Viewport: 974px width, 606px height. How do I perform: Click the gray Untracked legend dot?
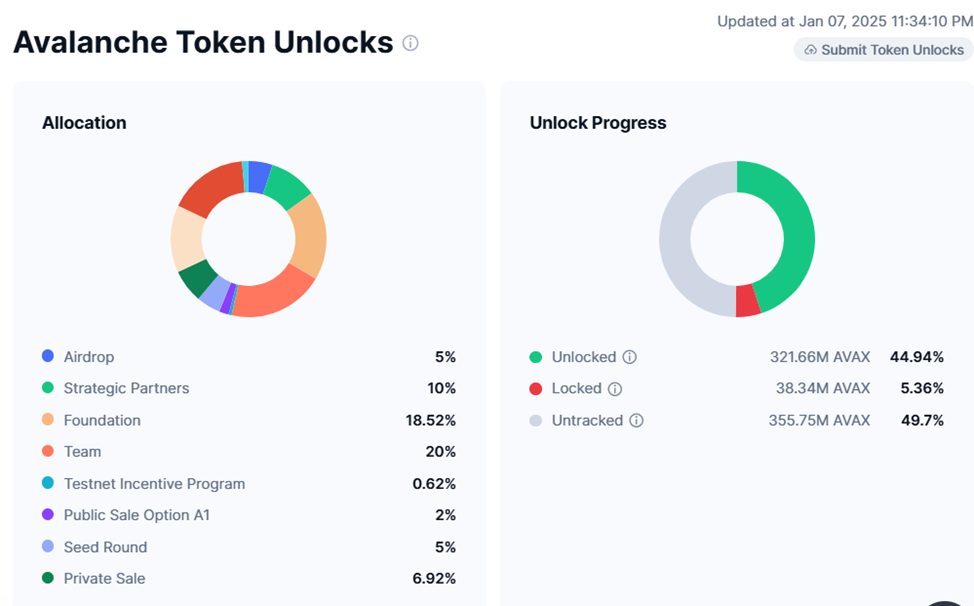click(536, 421)
